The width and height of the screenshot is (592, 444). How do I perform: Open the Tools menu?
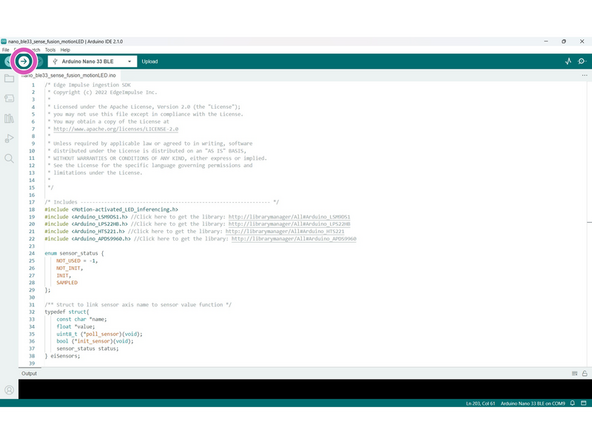point(50,50)
